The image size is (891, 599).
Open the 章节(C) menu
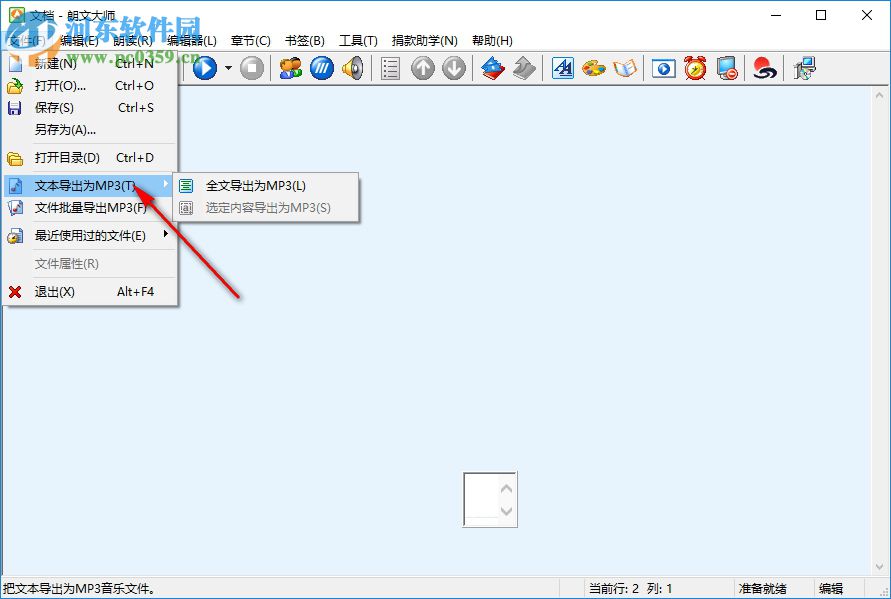pos(251,41)
